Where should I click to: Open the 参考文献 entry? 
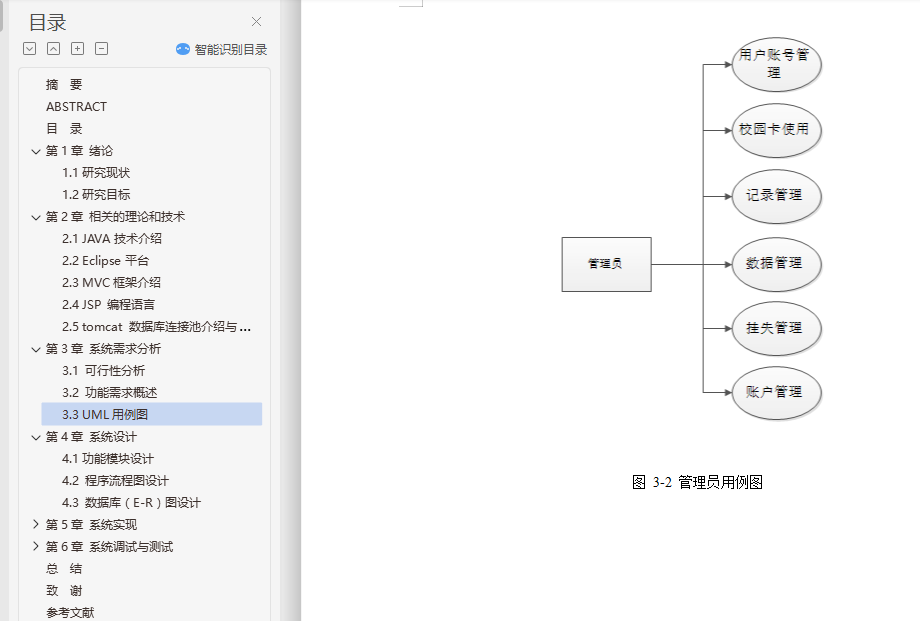[70, 612]
